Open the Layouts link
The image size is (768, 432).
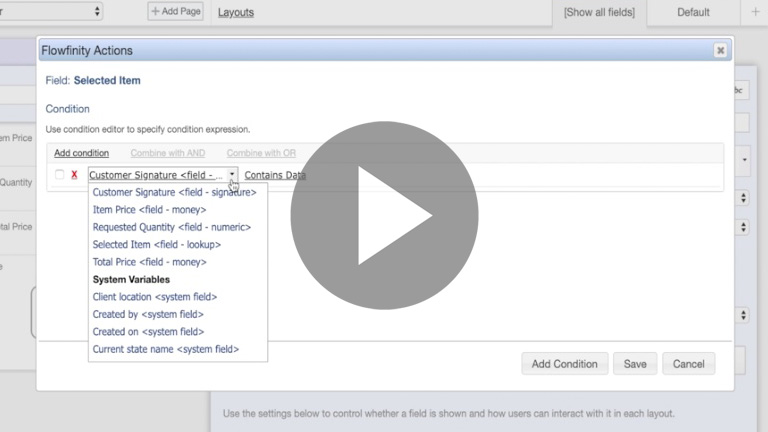235,13
